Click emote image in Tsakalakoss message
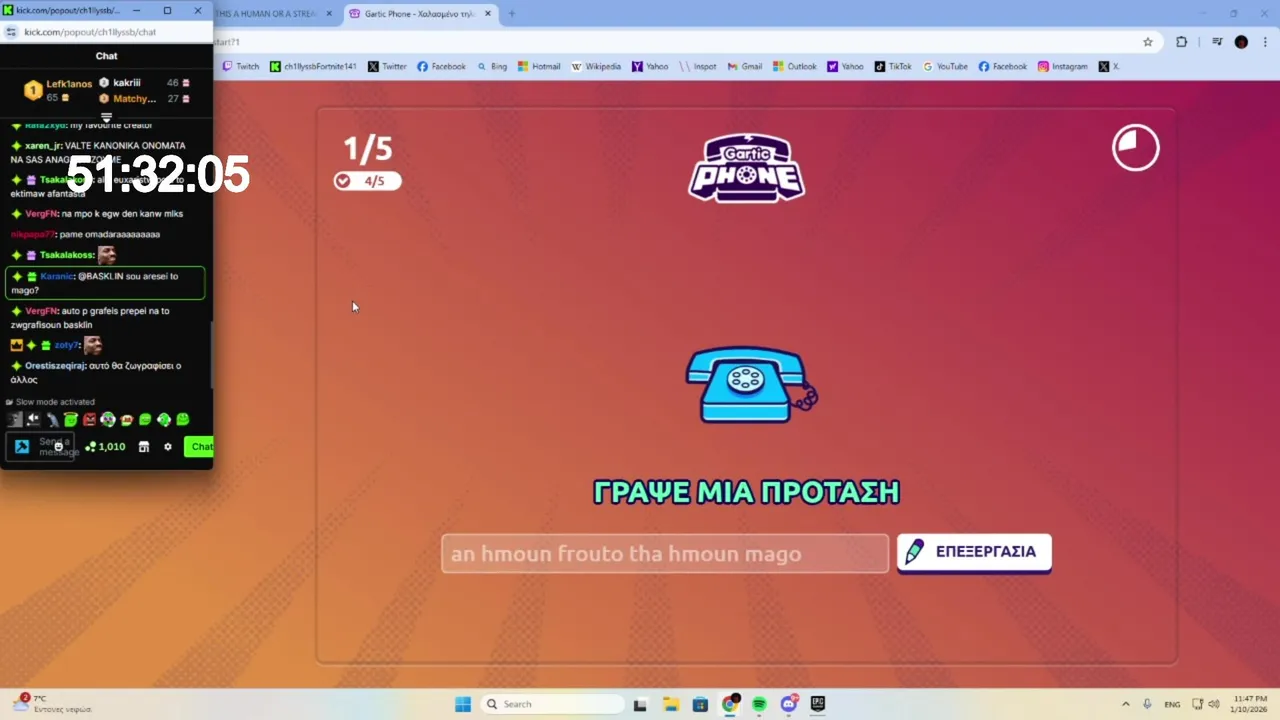 pos(107,255)
